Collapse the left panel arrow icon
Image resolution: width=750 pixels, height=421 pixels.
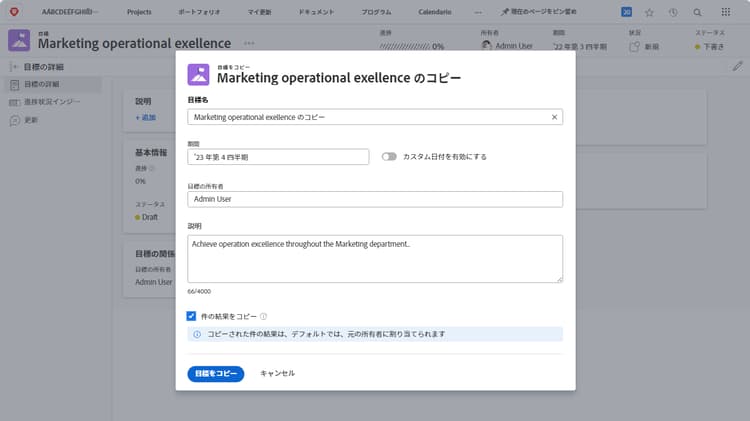pyautogui.click(x=14, y=67)
